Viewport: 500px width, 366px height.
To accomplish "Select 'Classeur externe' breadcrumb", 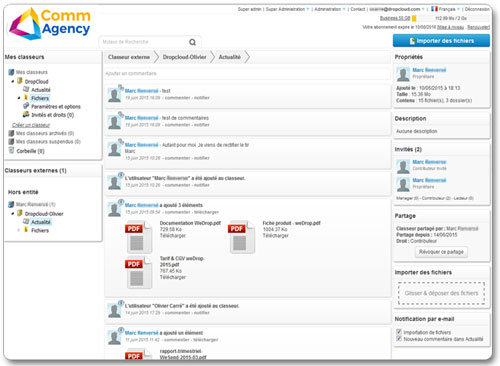I will 129,57.
